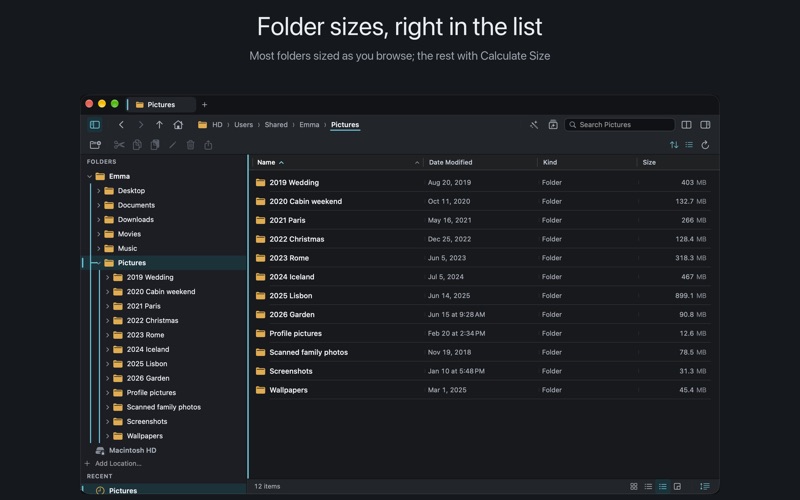Click the magic wand icon near search
Screen dimensions: 800x500
[x=534, y=124]
